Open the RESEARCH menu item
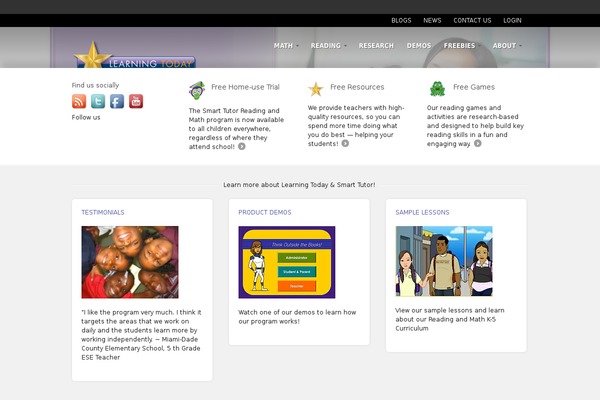 (x=376, y=46)
